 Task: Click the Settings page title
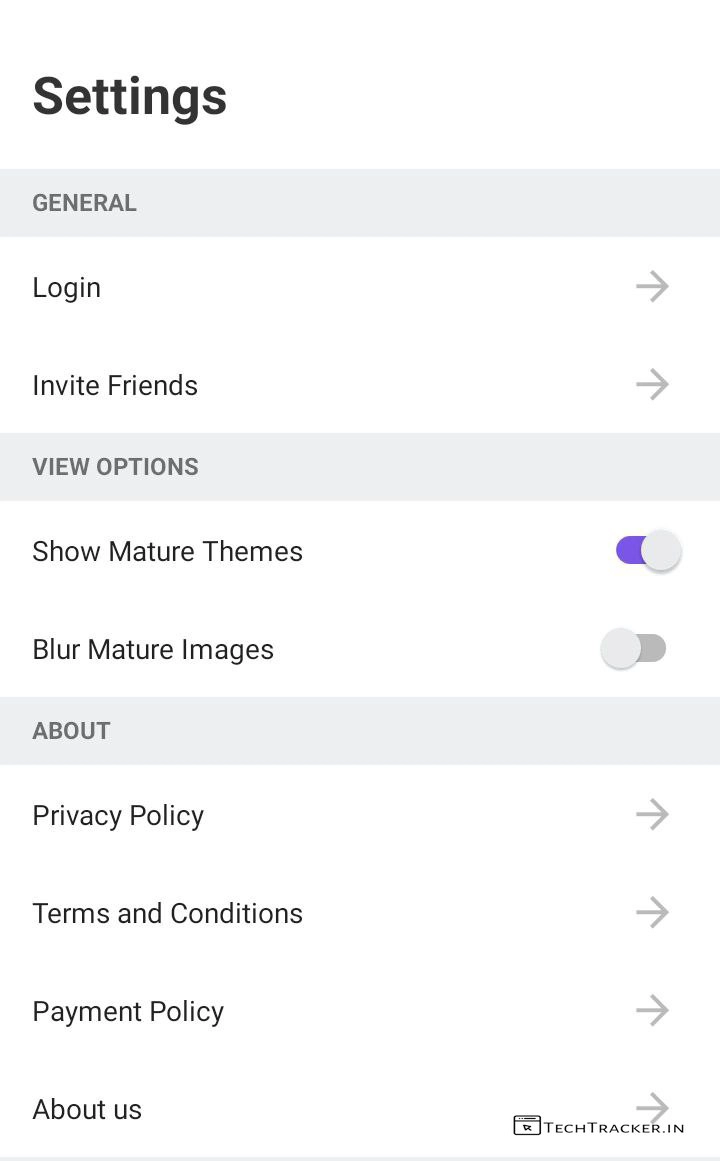[130, 97]
